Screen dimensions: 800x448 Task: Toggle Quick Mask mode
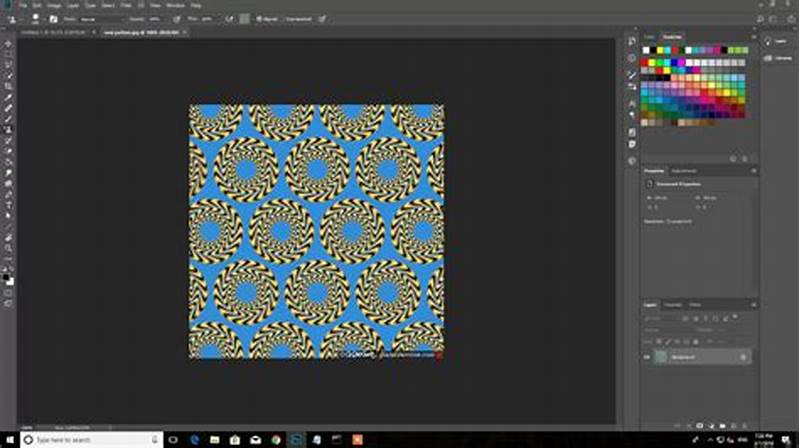coord(8,293)
